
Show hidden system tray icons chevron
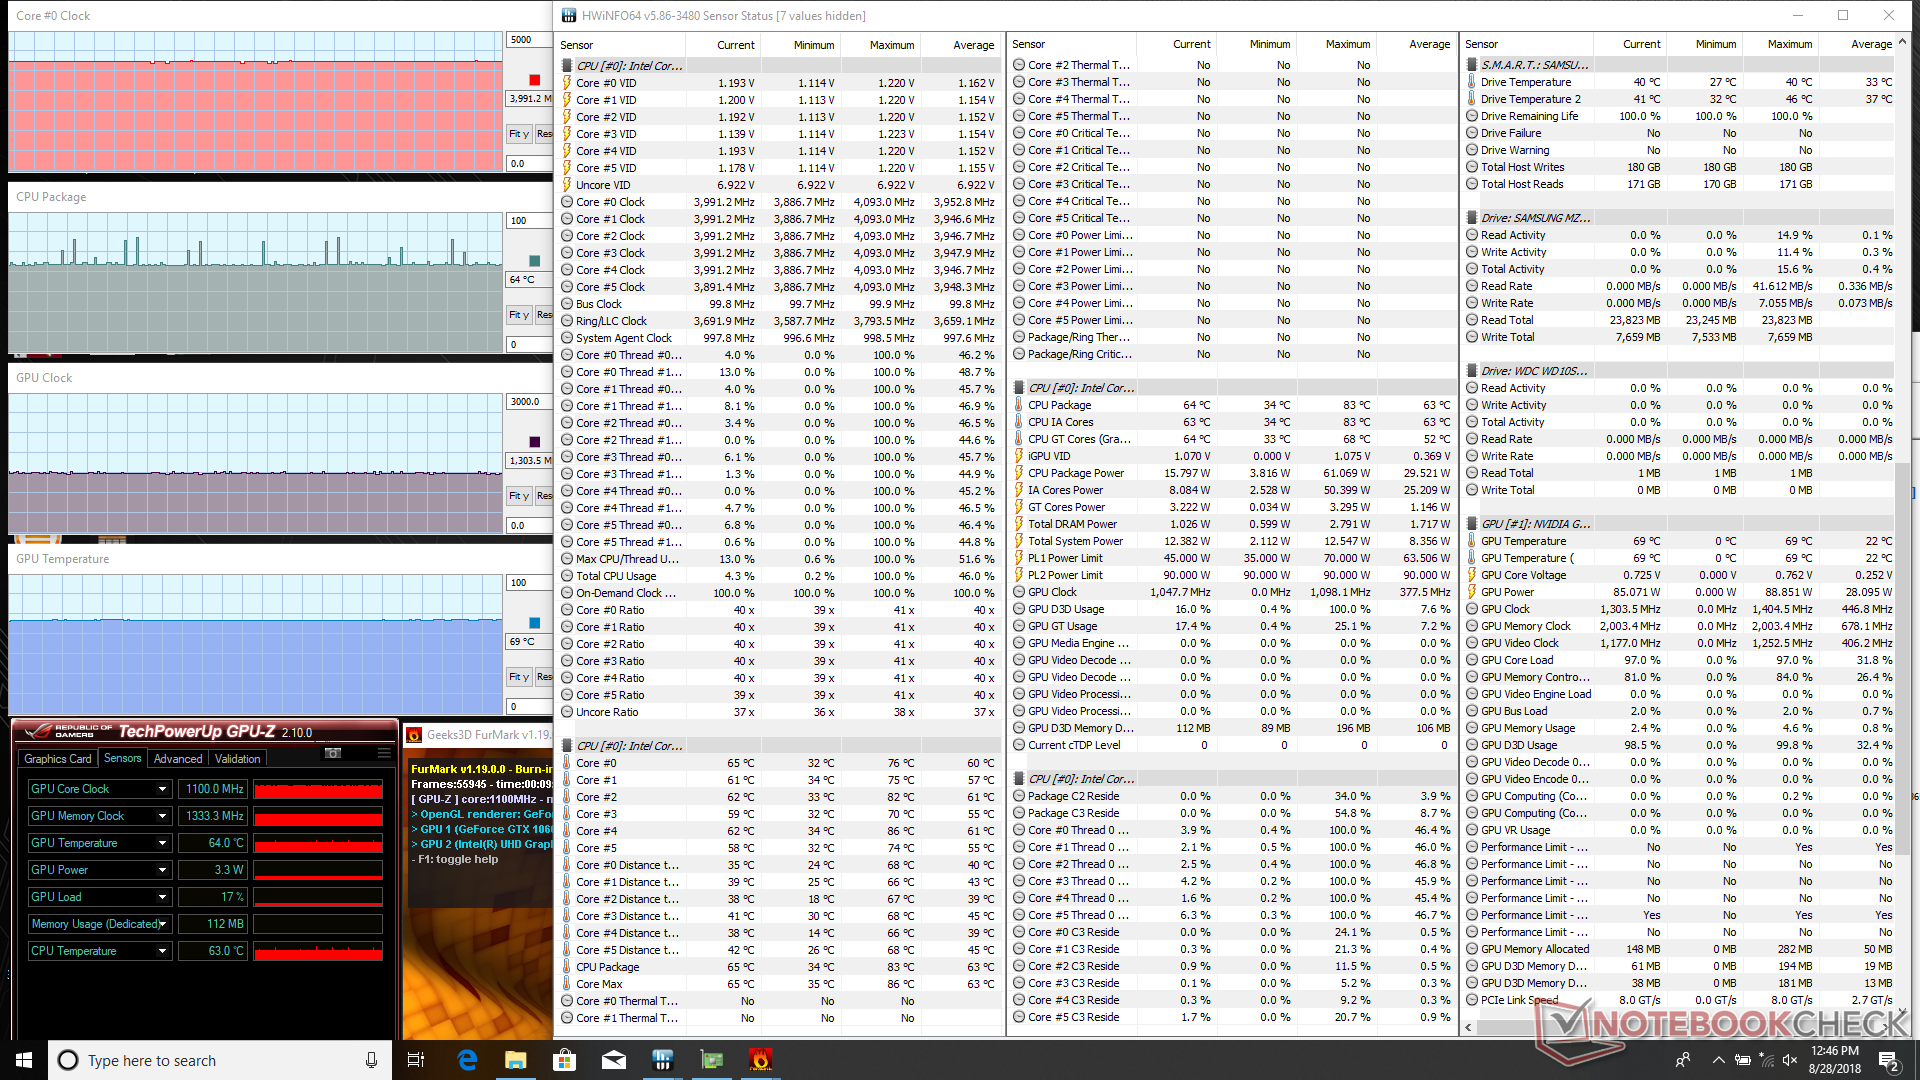1718,1060
